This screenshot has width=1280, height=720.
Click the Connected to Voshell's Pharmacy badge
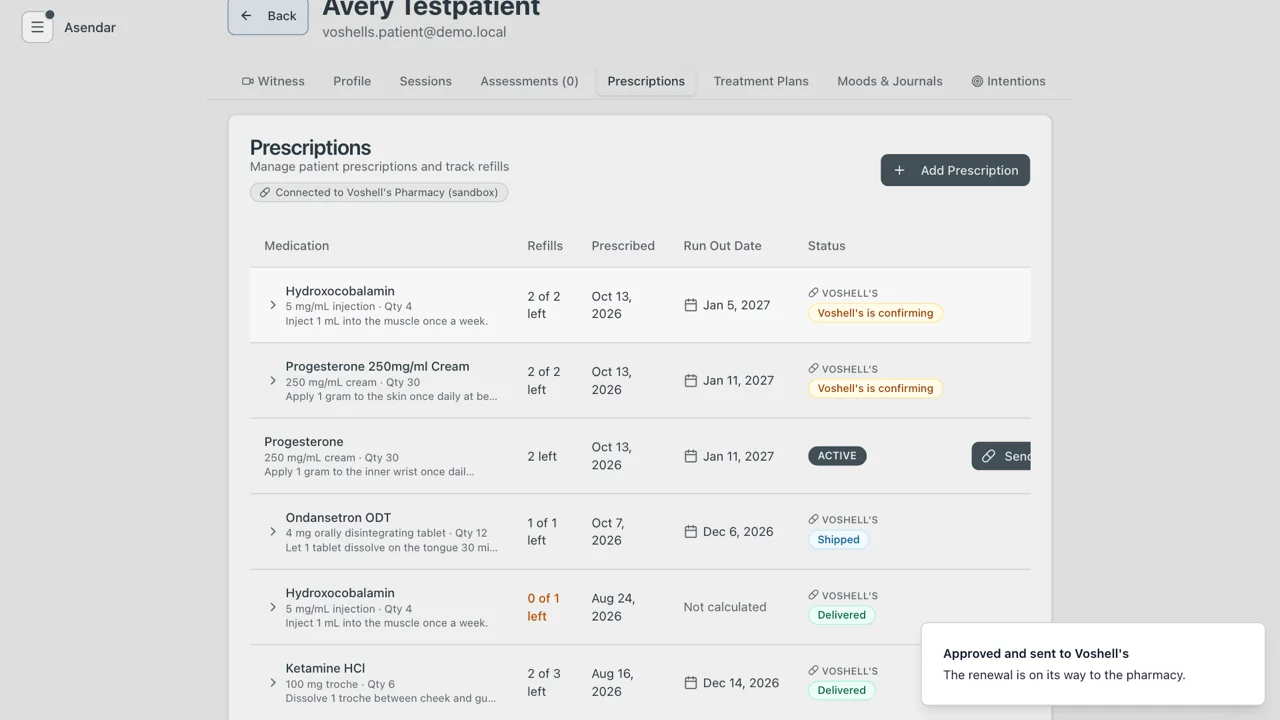379,192
